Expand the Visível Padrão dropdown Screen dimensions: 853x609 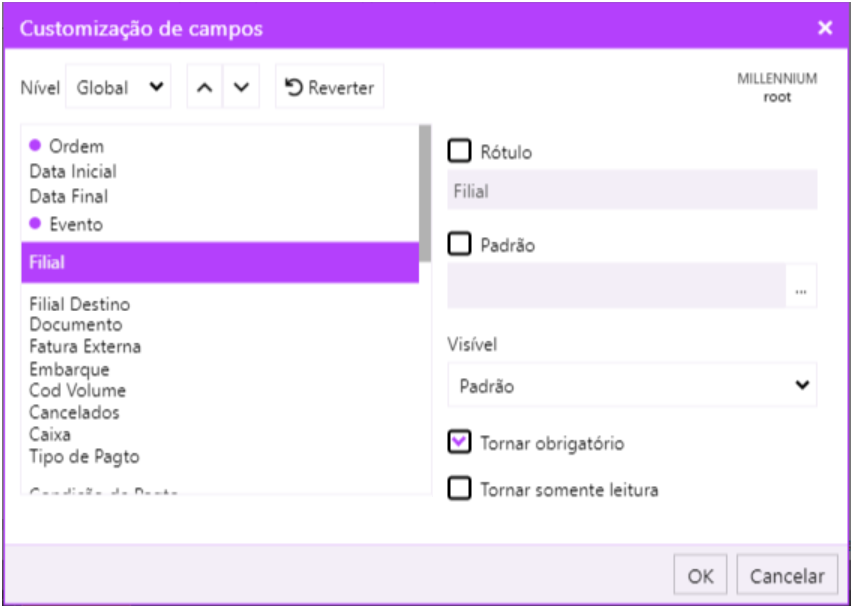(631, 386)
